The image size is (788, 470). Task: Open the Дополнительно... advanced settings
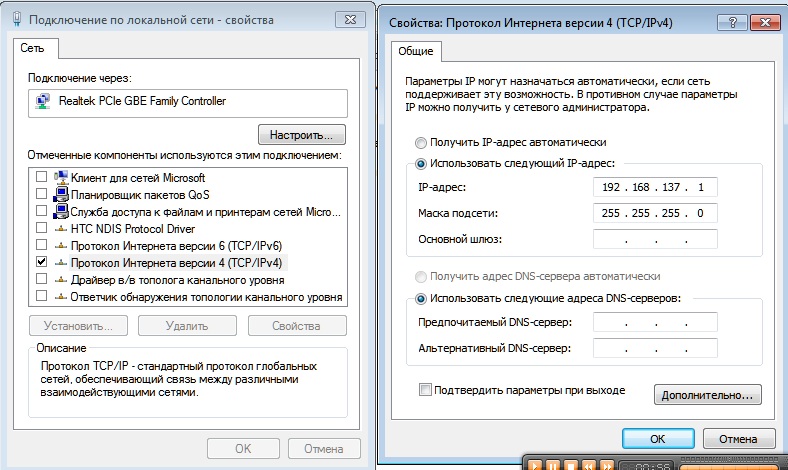coord(708,395)
